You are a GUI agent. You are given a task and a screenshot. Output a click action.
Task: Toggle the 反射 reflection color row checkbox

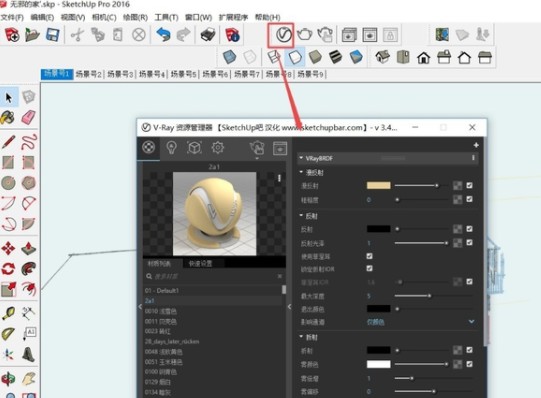[469, 229]
